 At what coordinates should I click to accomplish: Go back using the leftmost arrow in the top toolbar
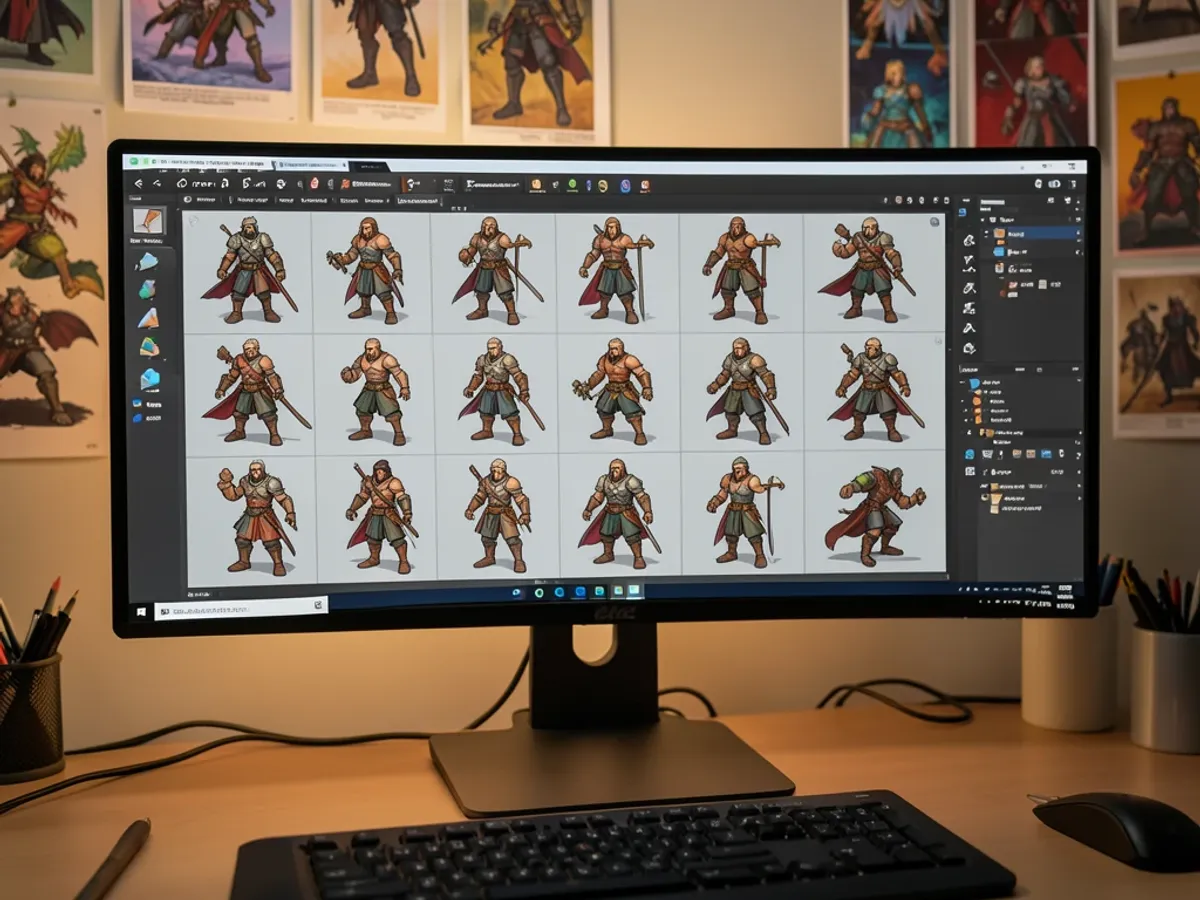pyautogui.click(x=138, y=184)
